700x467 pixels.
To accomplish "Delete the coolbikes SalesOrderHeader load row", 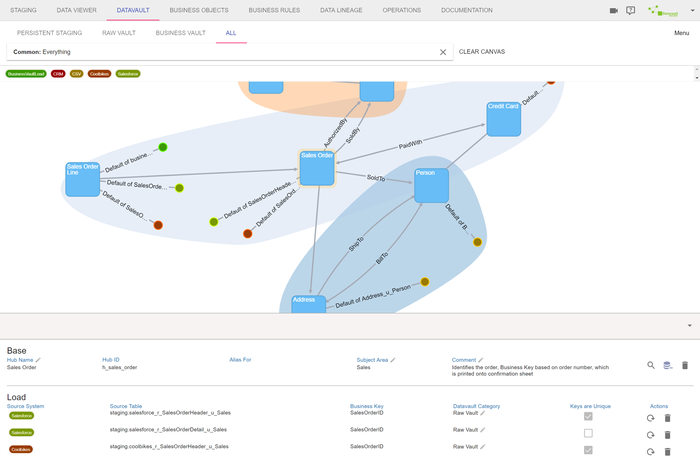I will point(667,452).
